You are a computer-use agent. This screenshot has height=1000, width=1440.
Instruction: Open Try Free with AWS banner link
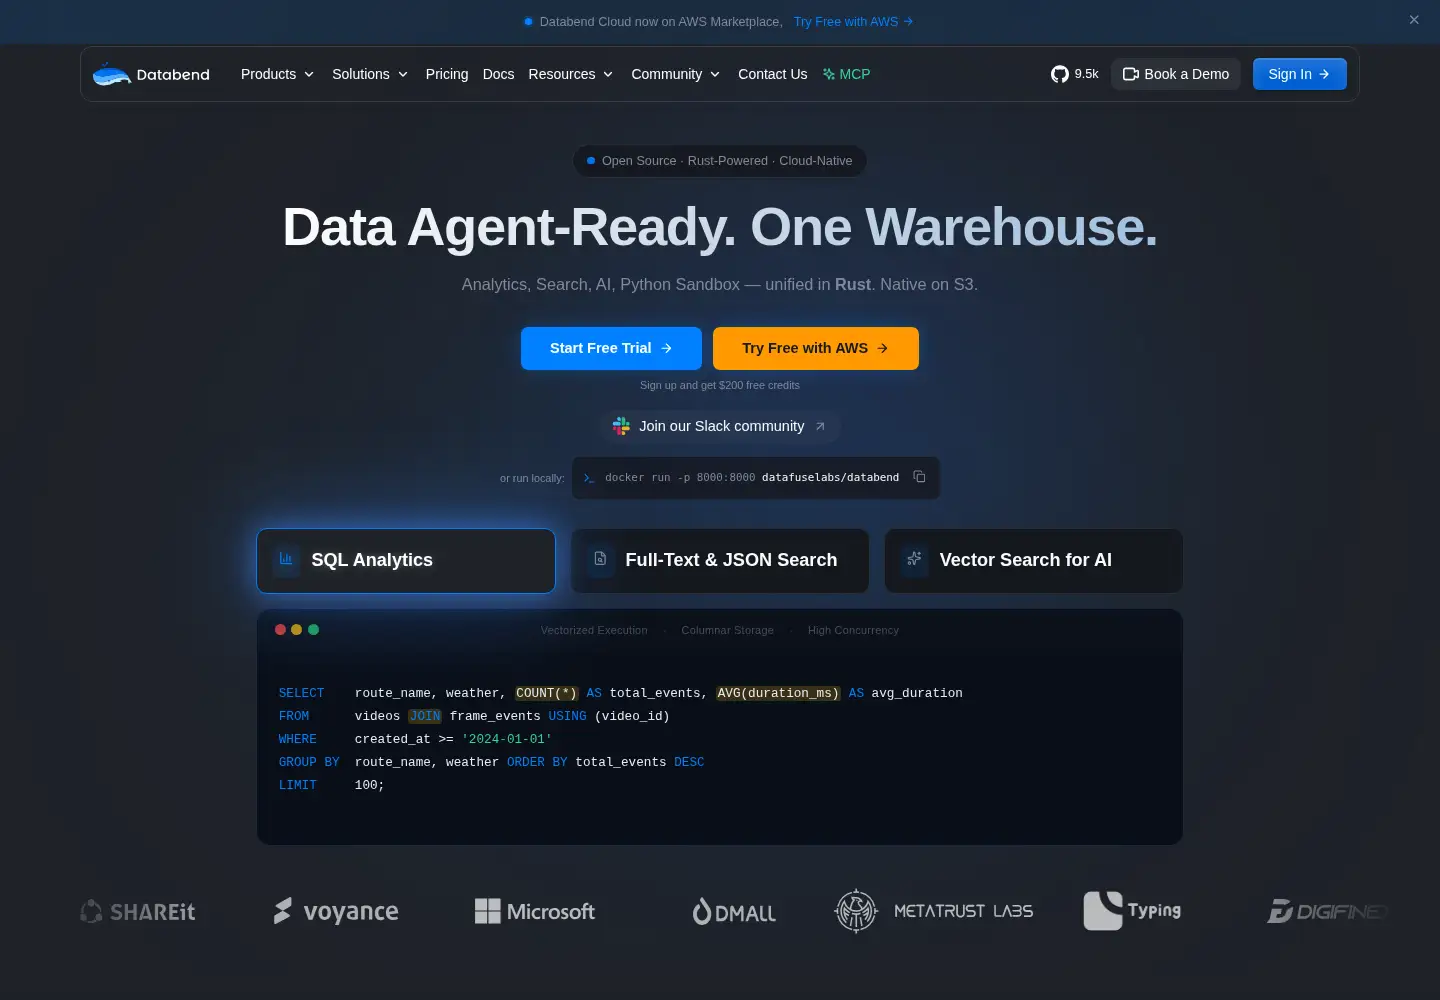tap(853, 21)
